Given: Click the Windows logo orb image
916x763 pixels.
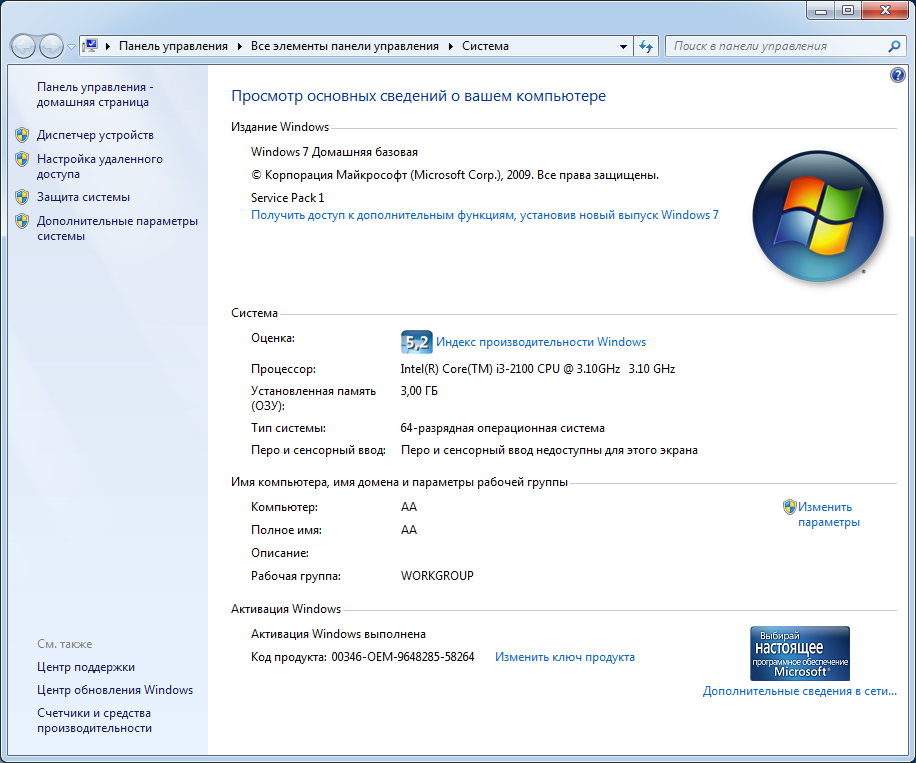Looking at the screenshot, I should click(818, 216).
